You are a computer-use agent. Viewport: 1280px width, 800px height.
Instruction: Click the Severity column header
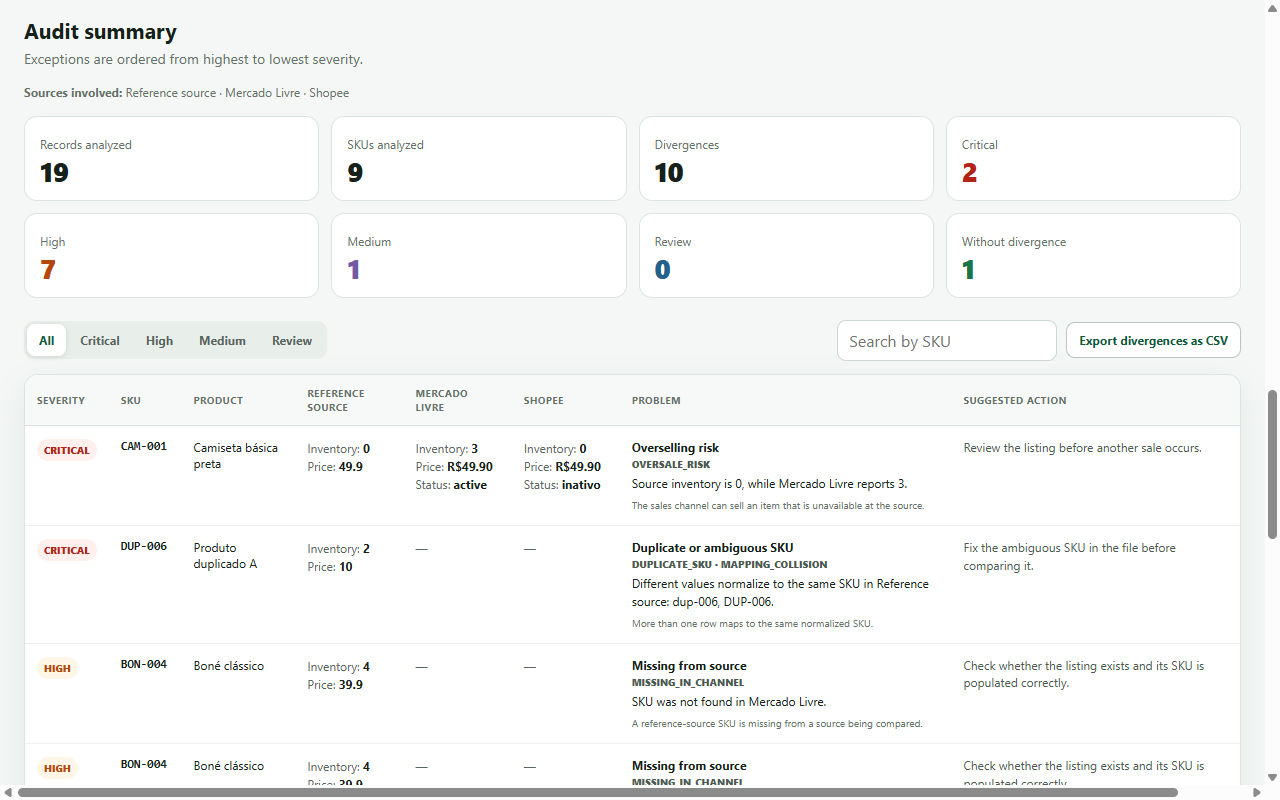[x=61, y=401]
